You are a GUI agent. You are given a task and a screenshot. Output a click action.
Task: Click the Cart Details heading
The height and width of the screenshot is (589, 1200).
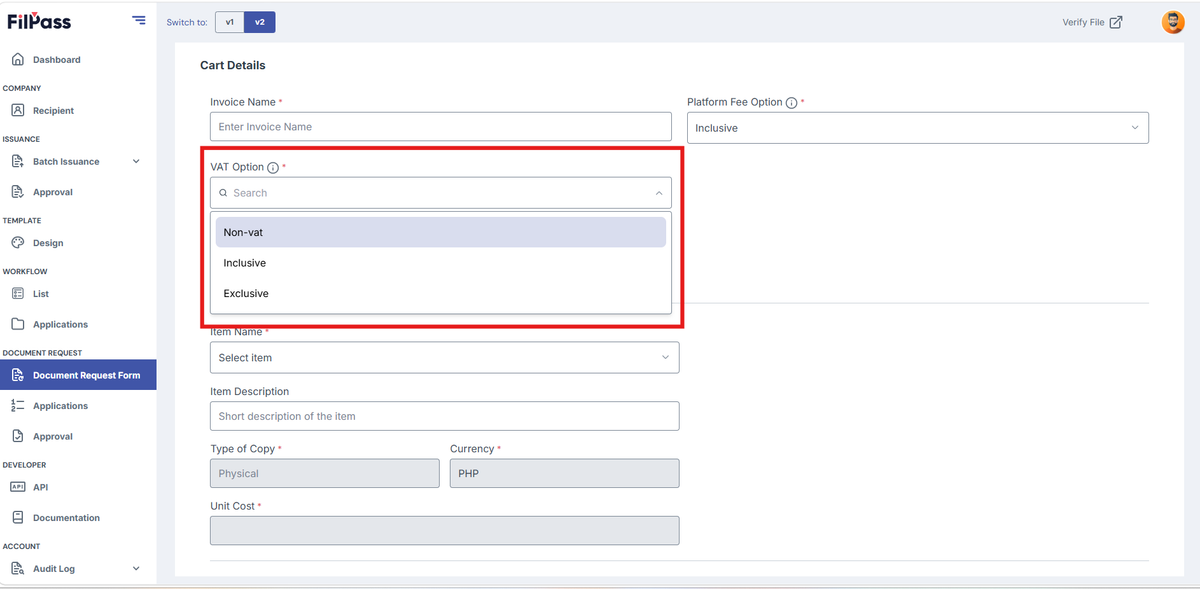233,66
